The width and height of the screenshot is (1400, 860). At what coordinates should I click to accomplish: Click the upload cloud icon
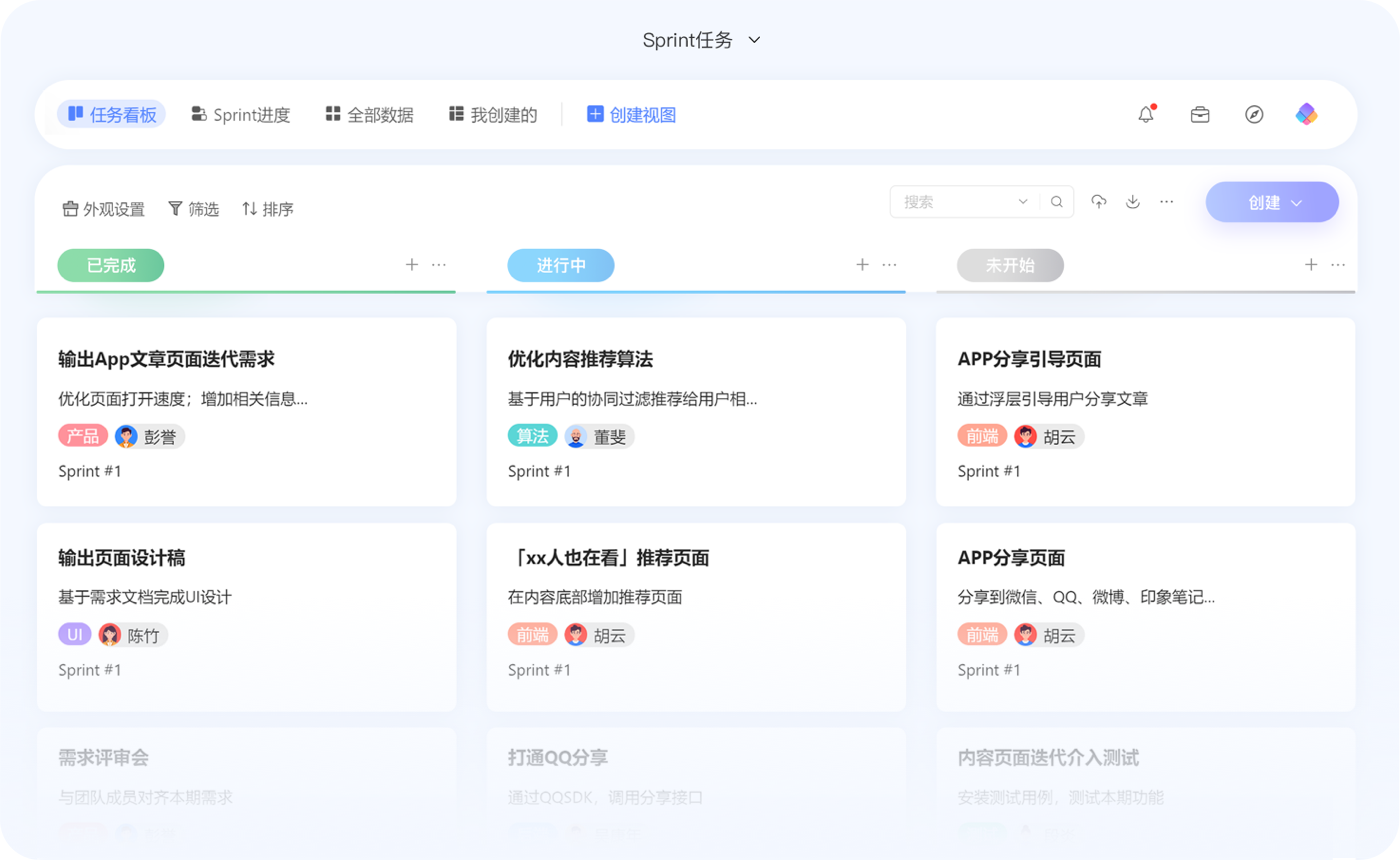(1099, 202)
